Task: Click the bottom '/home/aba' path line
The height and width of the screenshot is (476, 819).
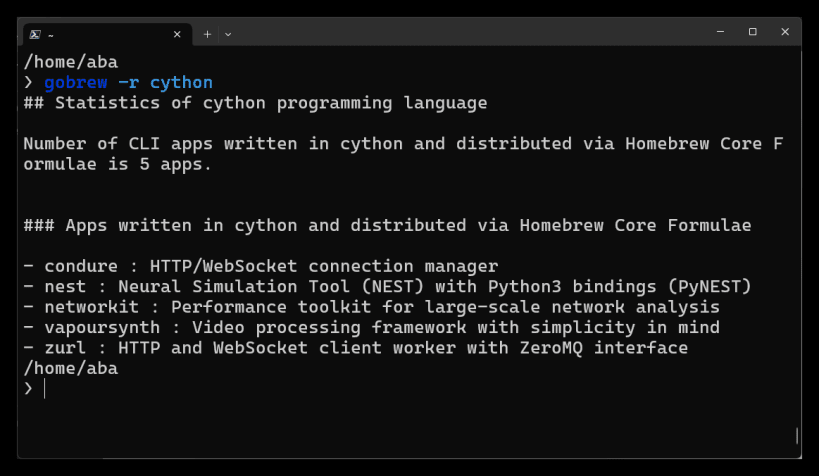Action: click(71, 368)
